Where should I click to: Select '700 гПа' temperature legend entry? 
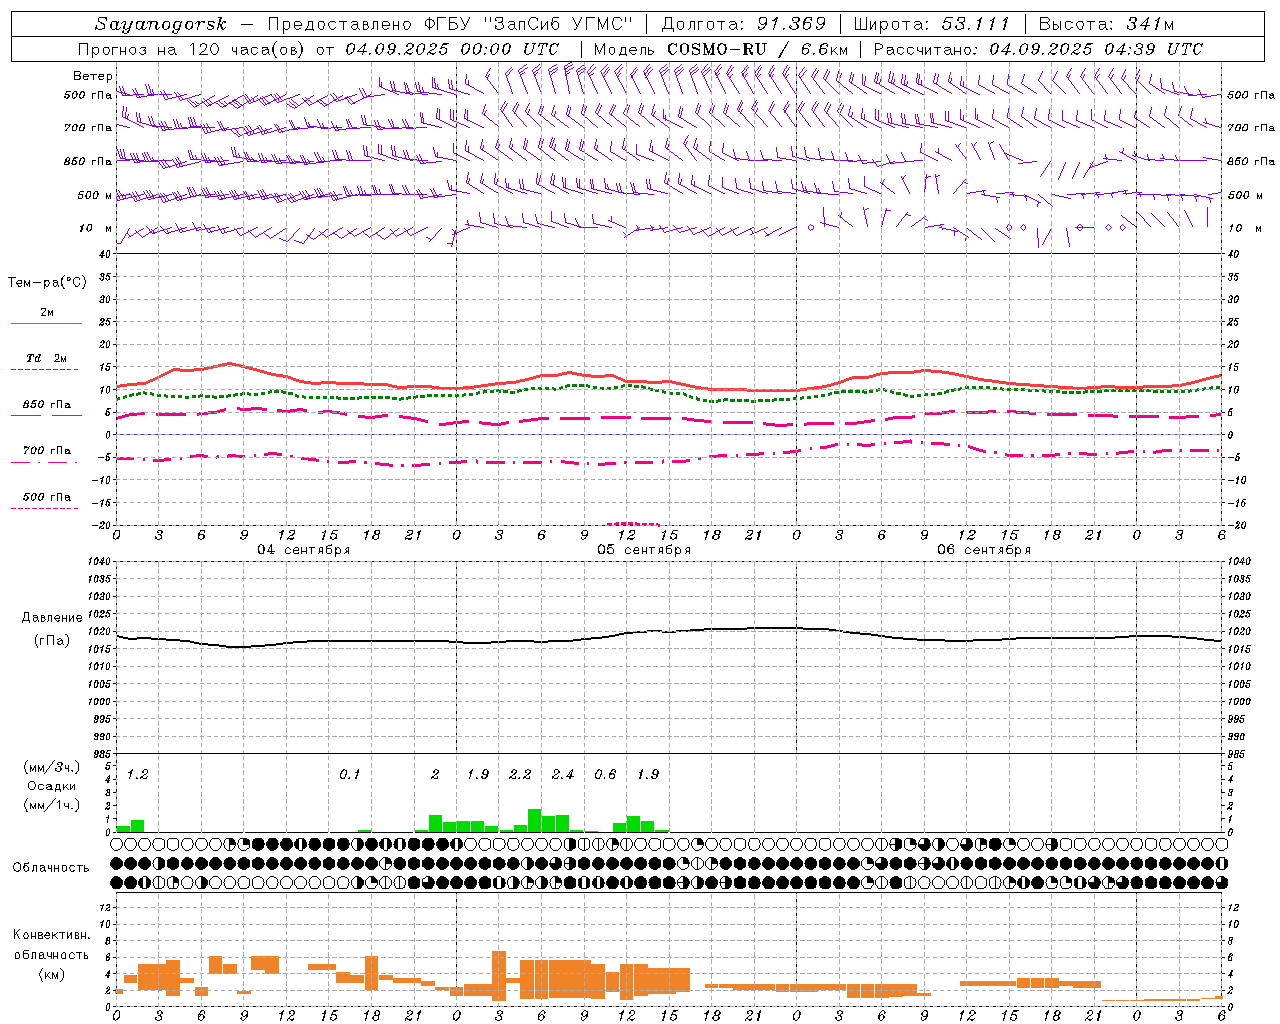pyautogui.click(x=47, y=450)
